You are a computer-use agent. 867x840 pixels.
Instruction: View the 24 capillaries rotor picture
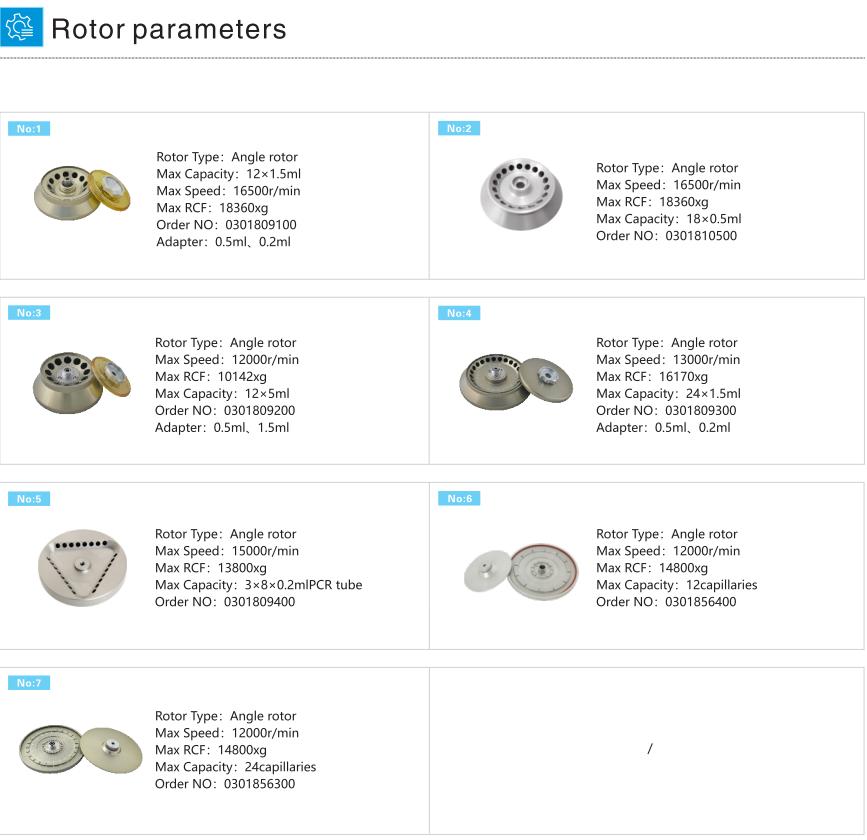pyautogui.click(x=81, y=749)
